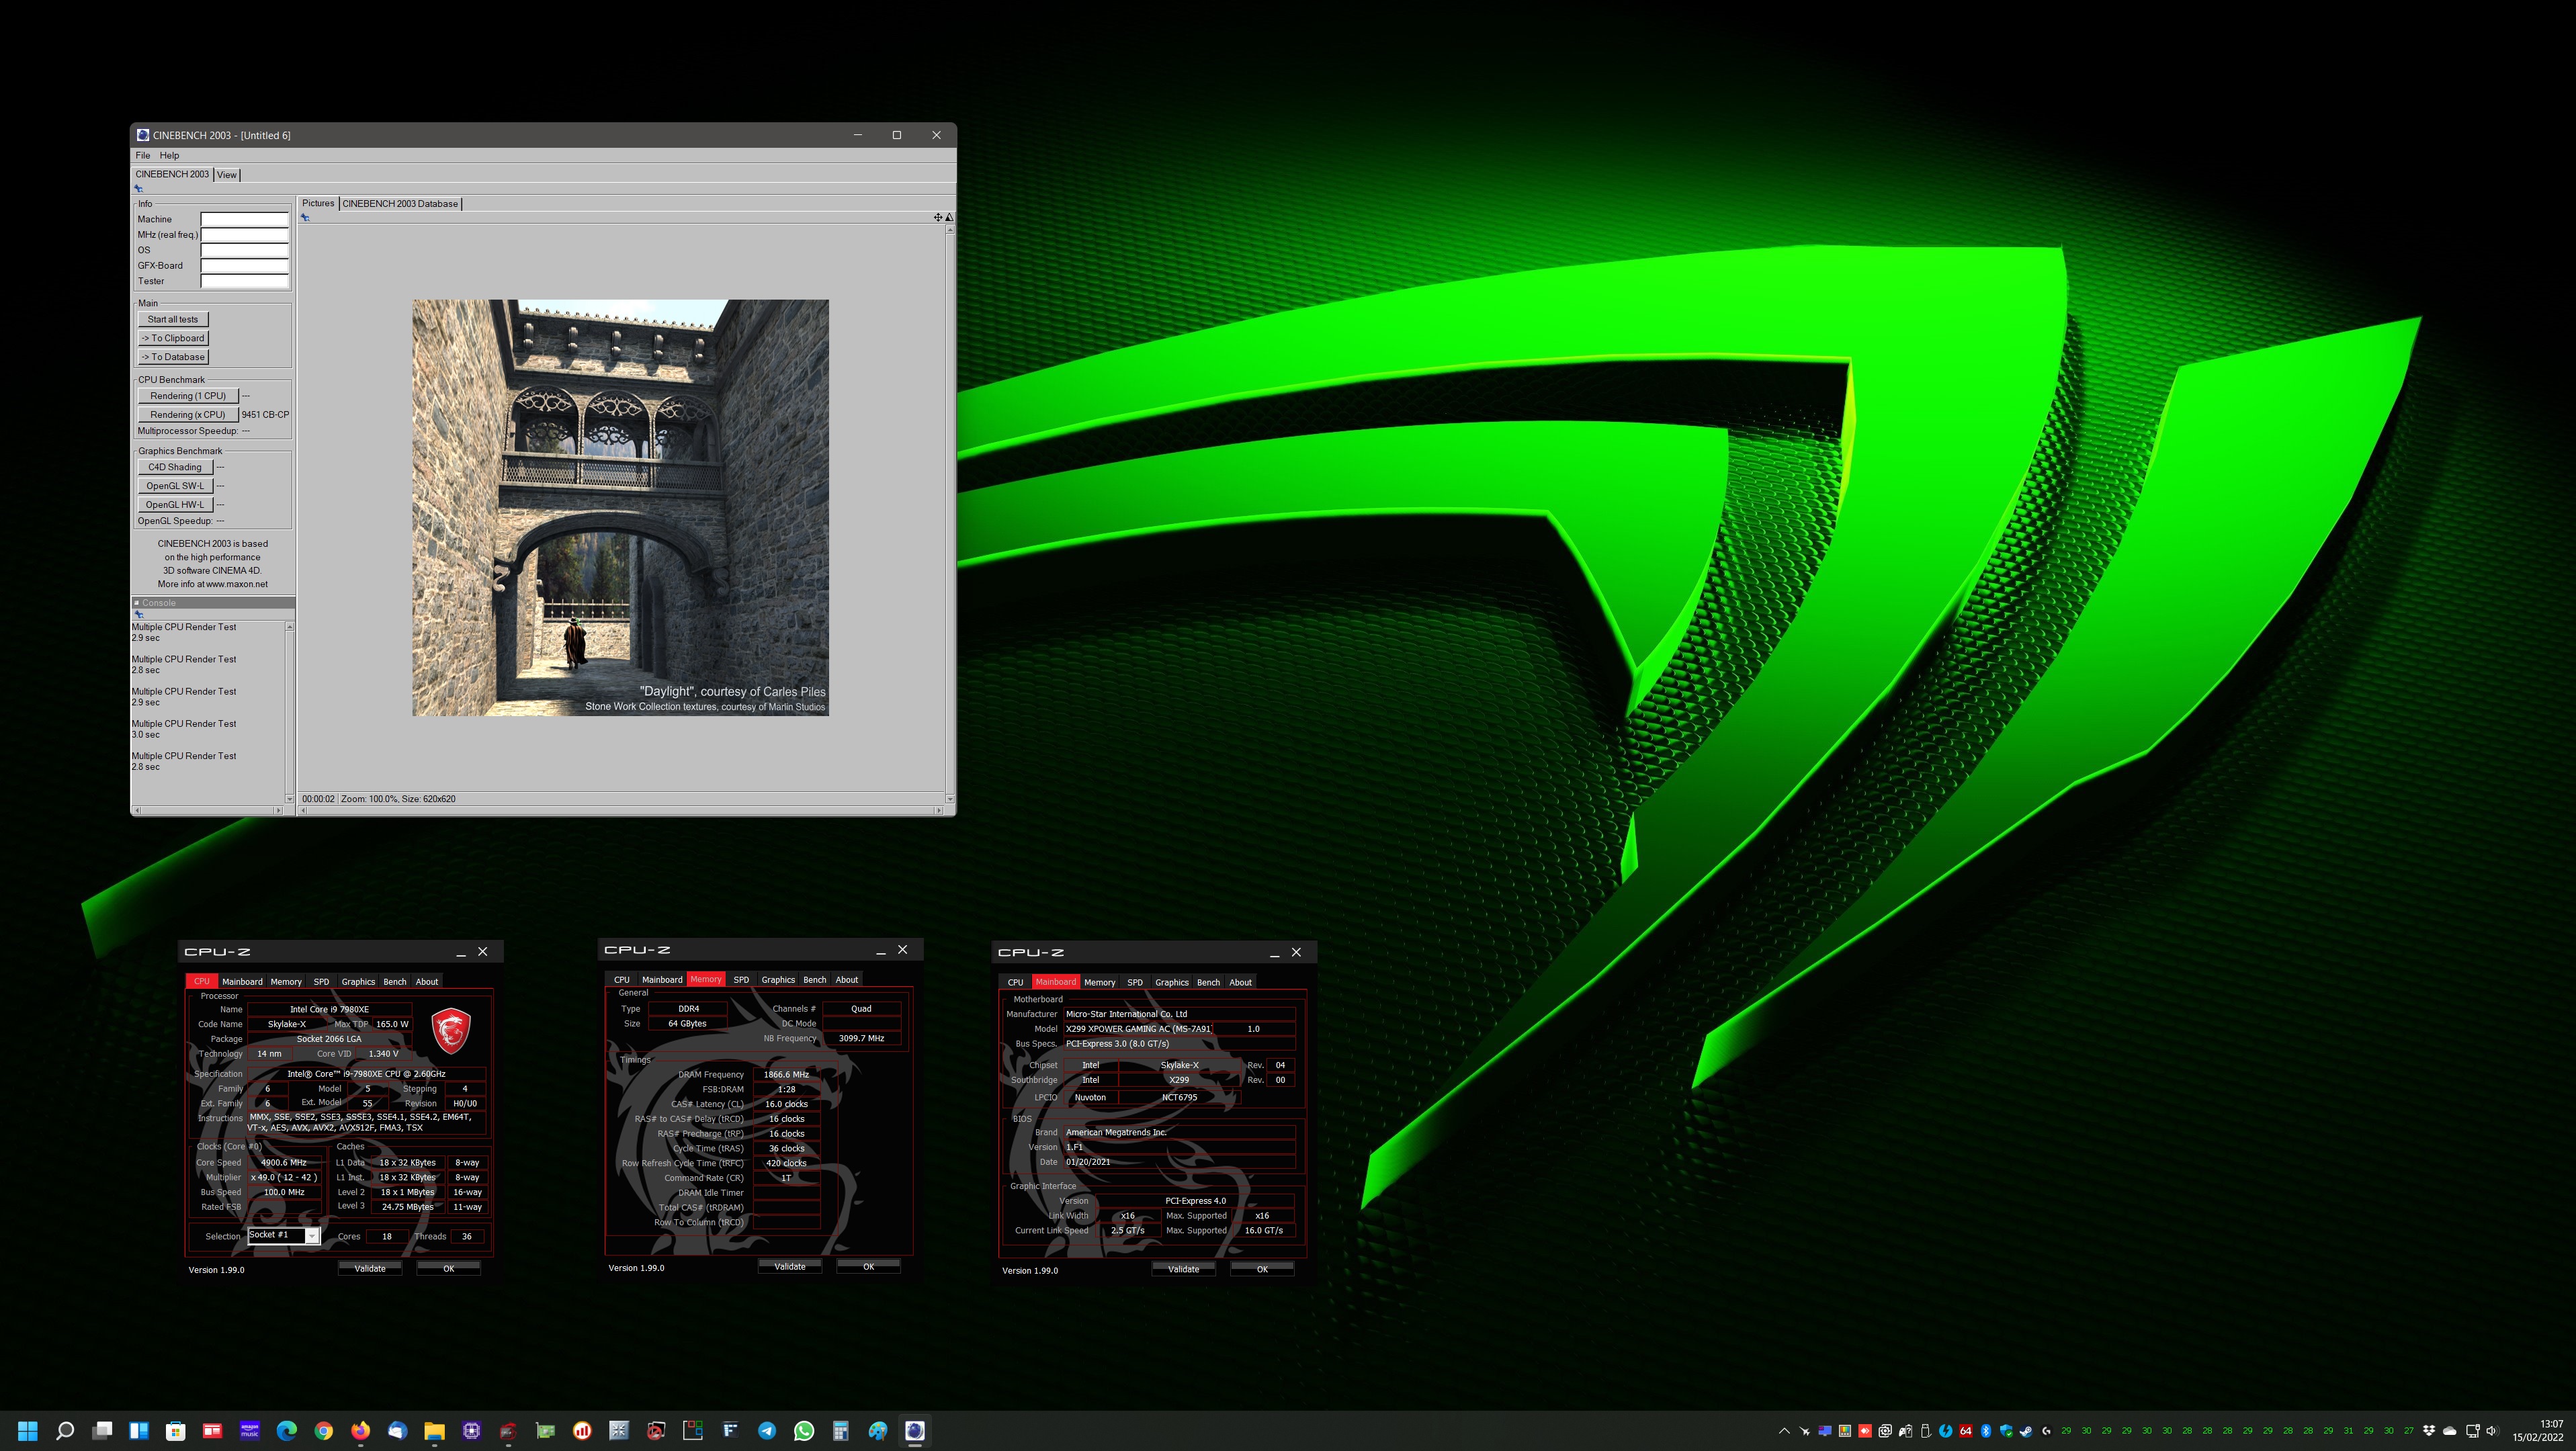Viewport: 2576px width, 1451px height.
Task: Click the OneDrive cloud tray icon
Action: click(x=2450, y=1431)
